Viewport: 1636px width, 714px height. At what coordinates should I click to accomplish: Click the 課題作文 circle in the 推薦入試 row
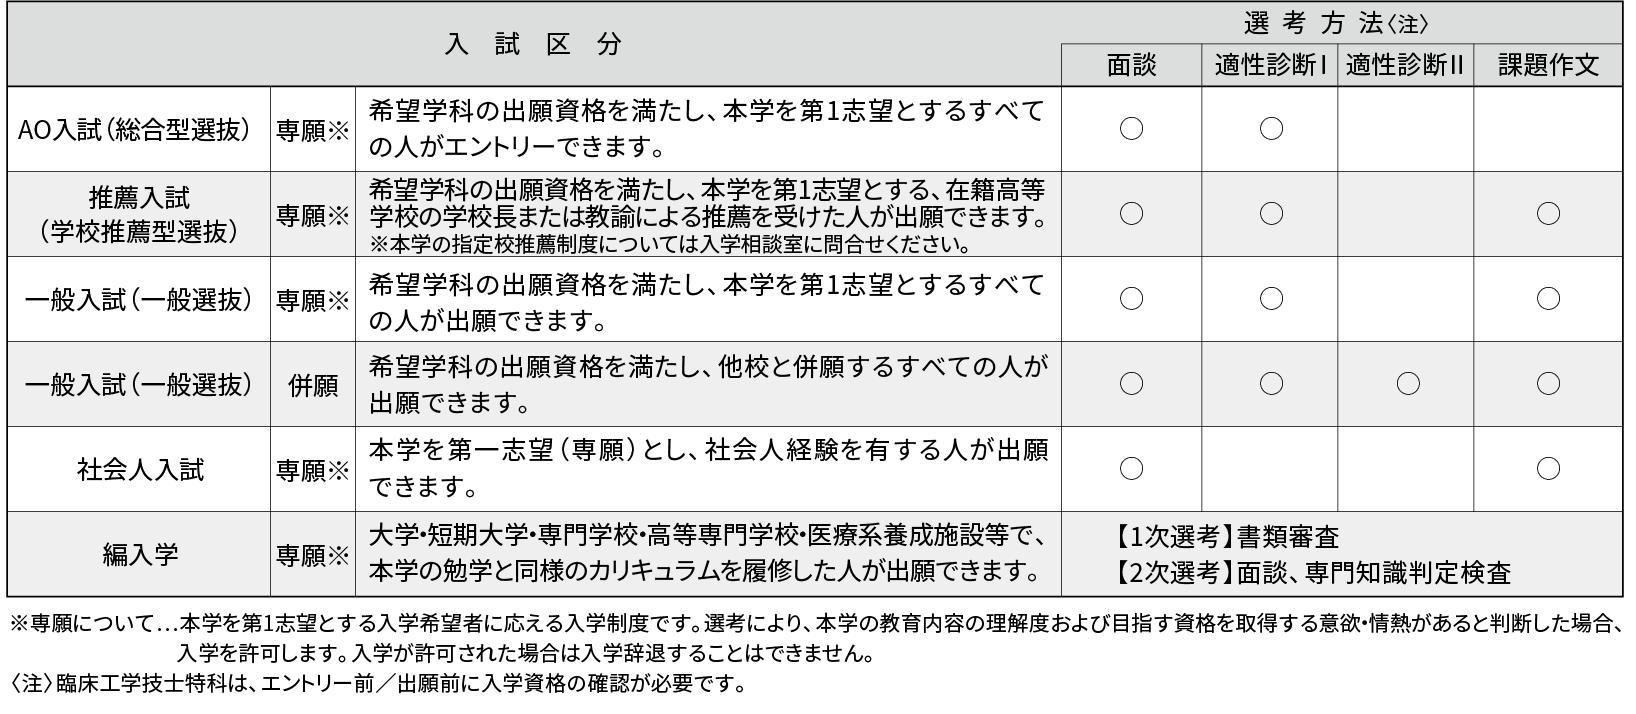pos(1548,213)
